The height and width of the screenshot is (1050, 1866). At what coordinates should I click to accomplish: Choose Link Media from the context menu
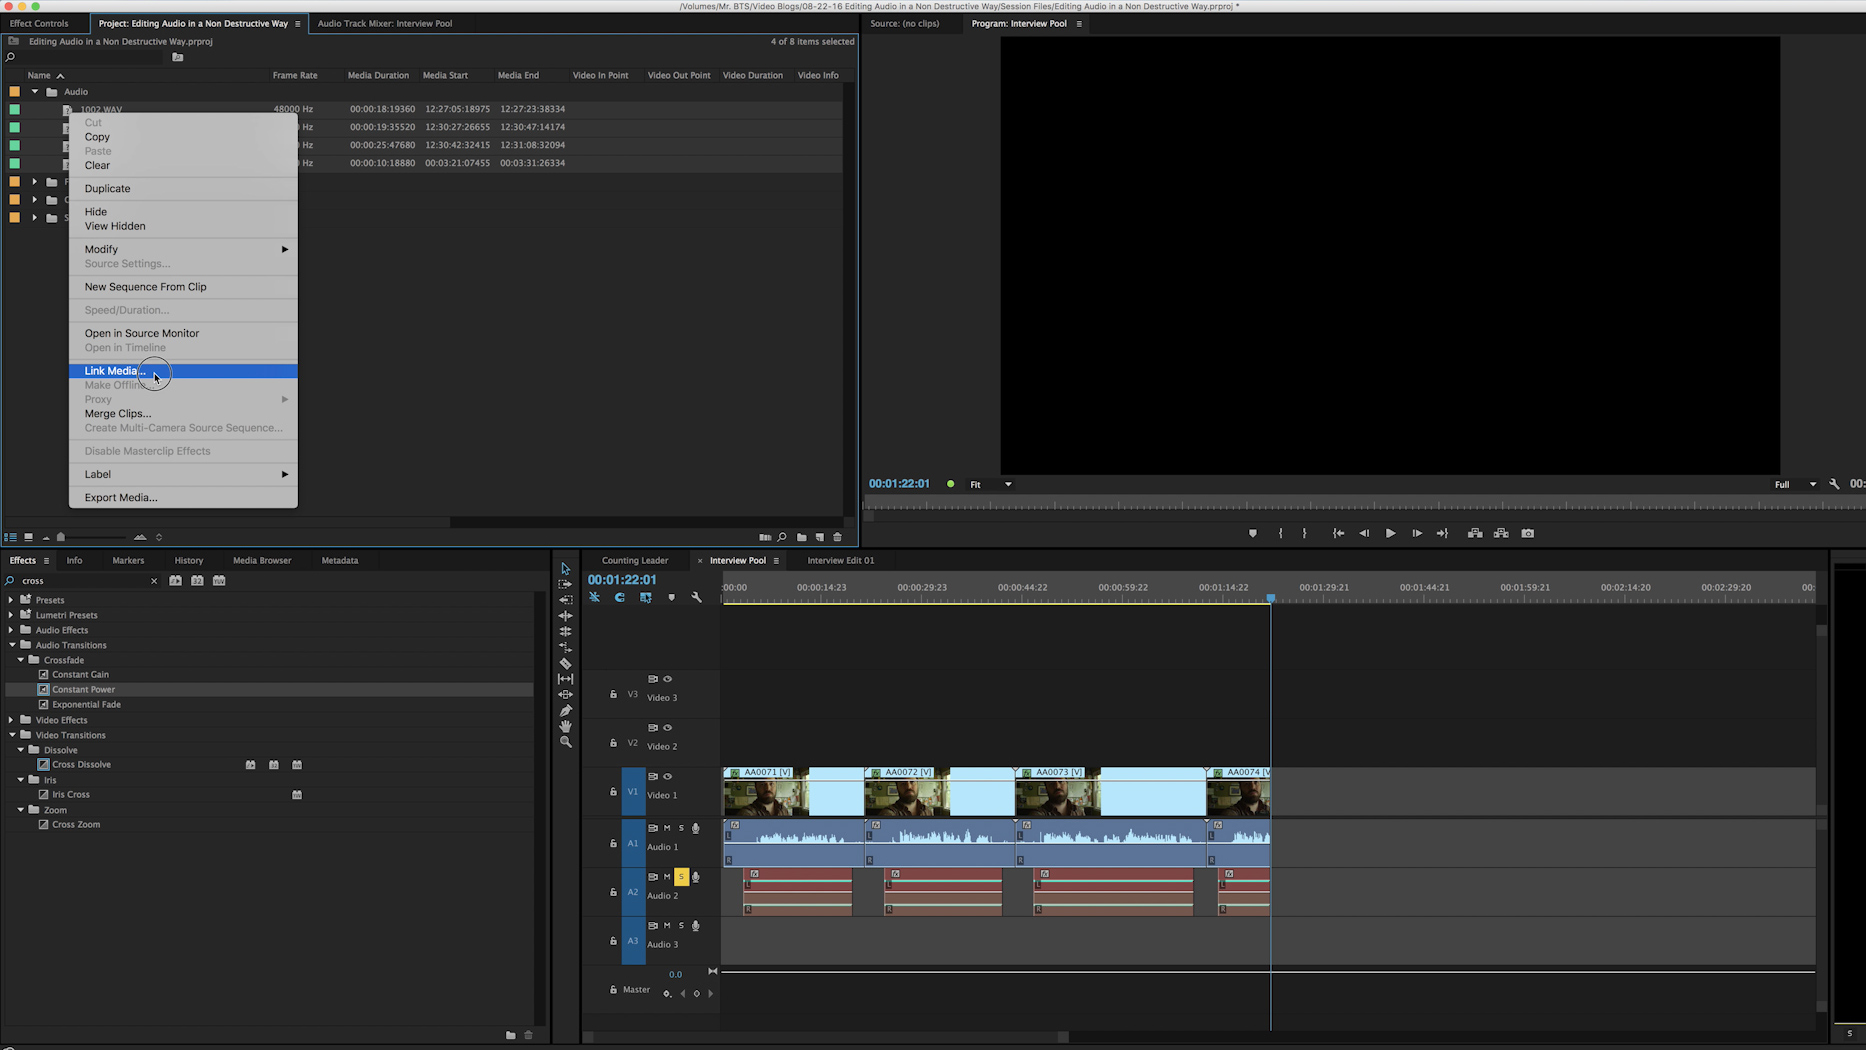coord(115,371)
